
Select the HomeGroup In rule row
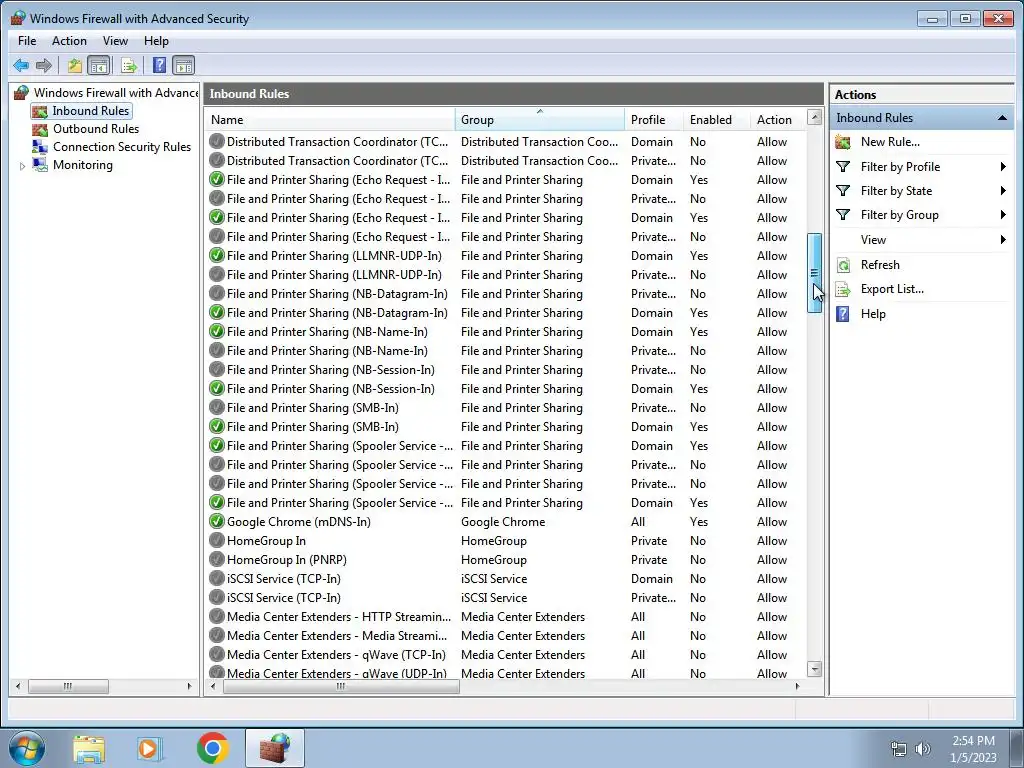point(506,541)
